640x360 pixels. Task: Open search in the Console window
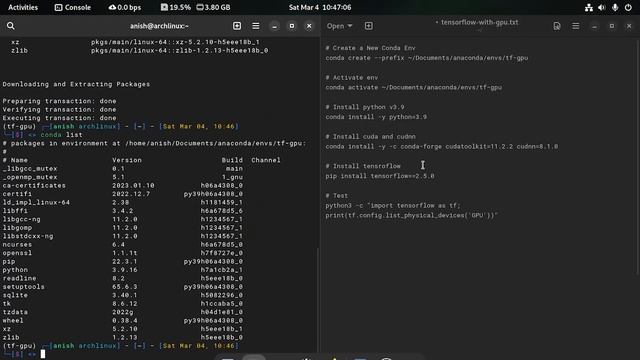pyautogui.click(x=11, y=26)
